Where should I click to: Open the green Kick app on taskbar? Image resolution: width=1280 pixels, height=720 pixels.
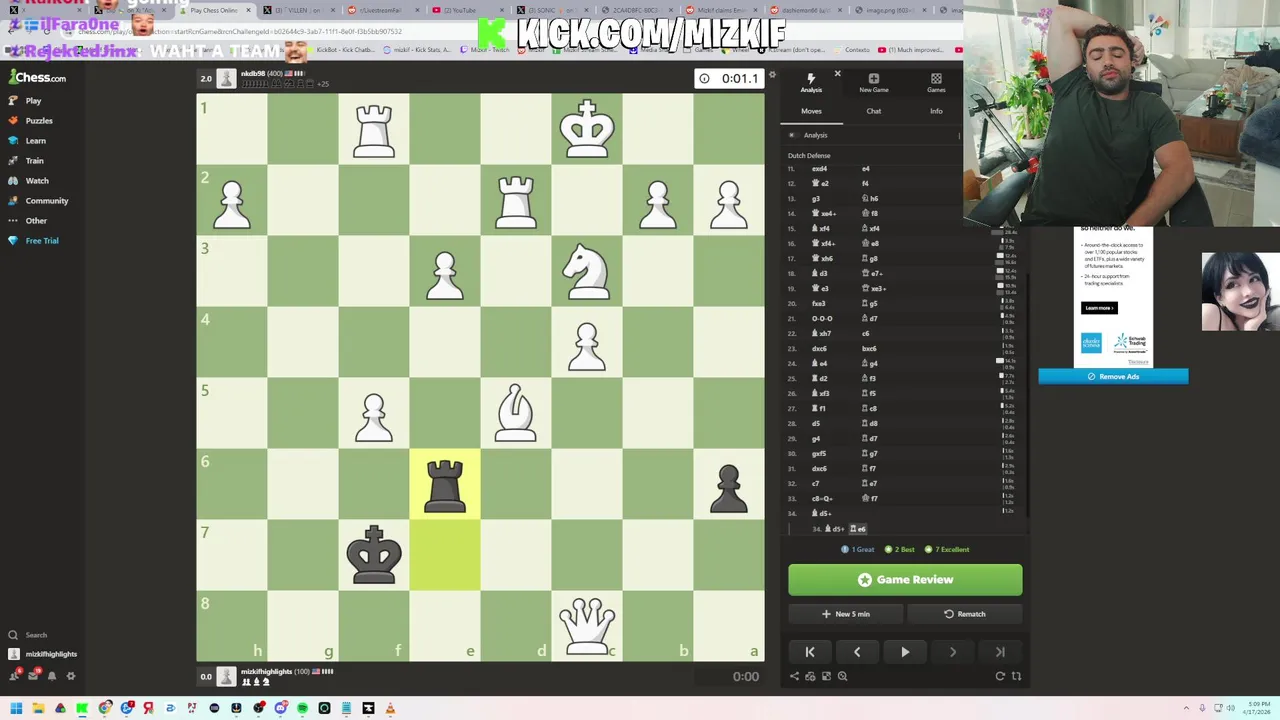point(82,708)
